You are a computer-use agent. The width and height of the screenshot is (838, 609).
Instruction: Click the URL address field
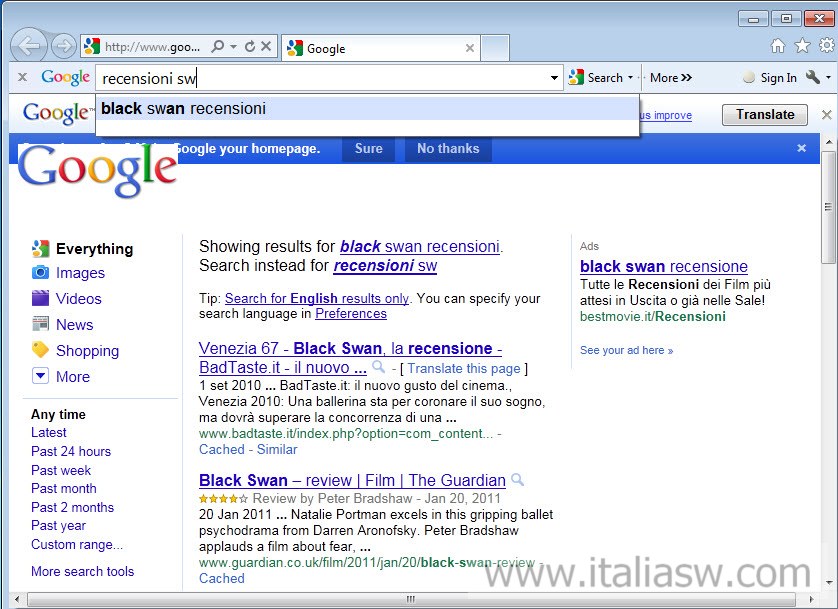(x=152, y=46)
